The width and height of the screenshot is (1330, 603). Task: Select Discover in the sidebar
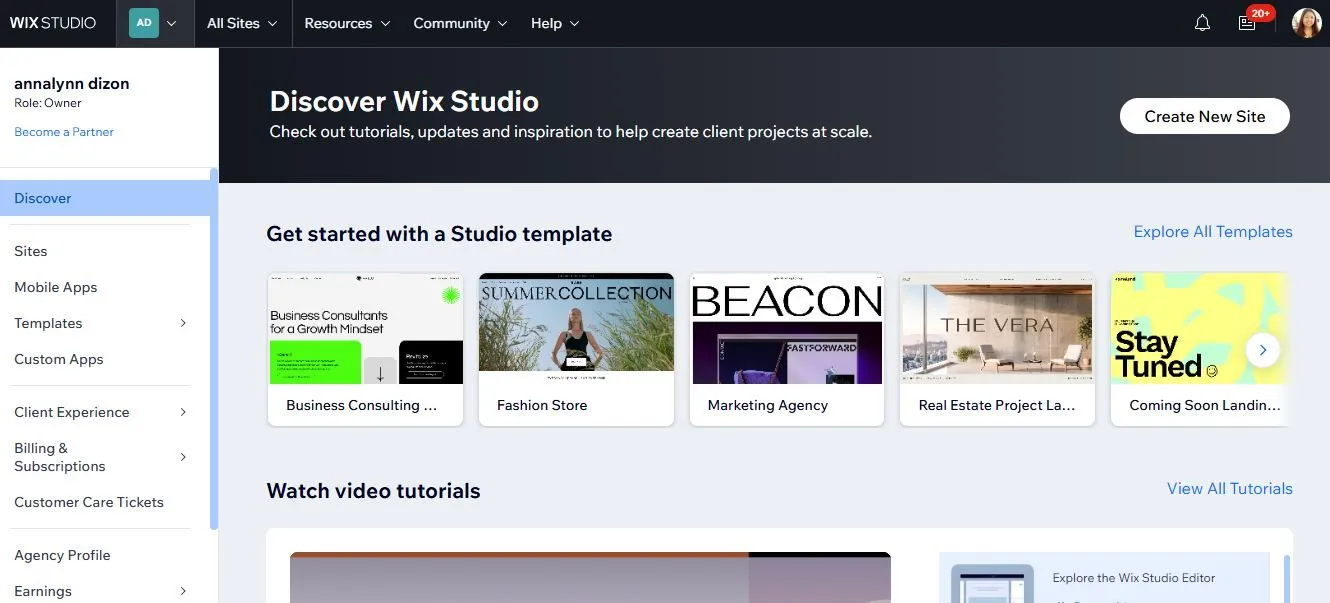(x=105, y=198)
